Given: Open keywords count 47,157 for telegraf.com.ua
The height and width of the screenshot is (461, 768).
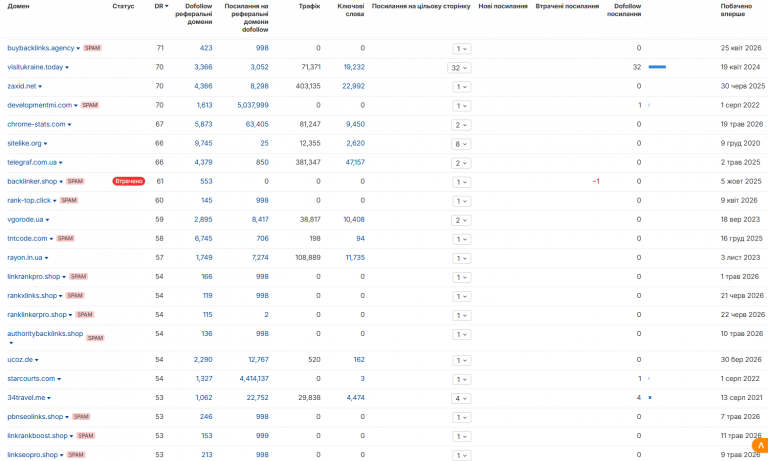Looking at the screenshot, I should point(355,163).
